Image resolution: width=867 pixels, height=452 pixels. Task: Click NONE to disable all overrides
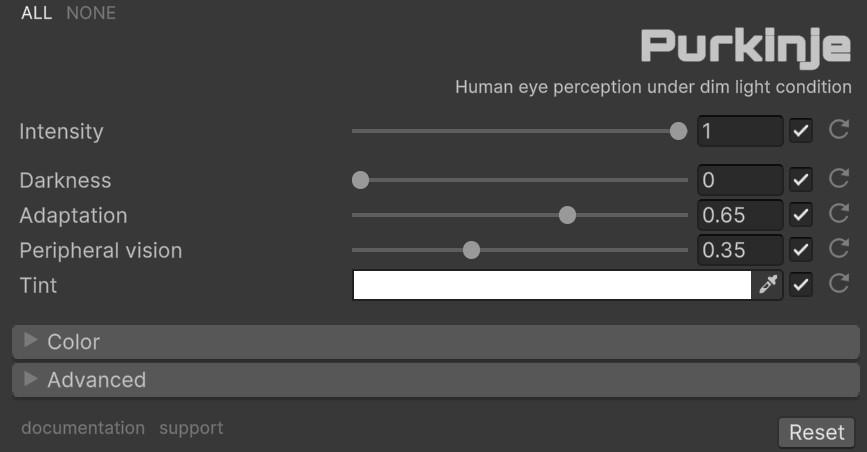(x=91, y=13)
